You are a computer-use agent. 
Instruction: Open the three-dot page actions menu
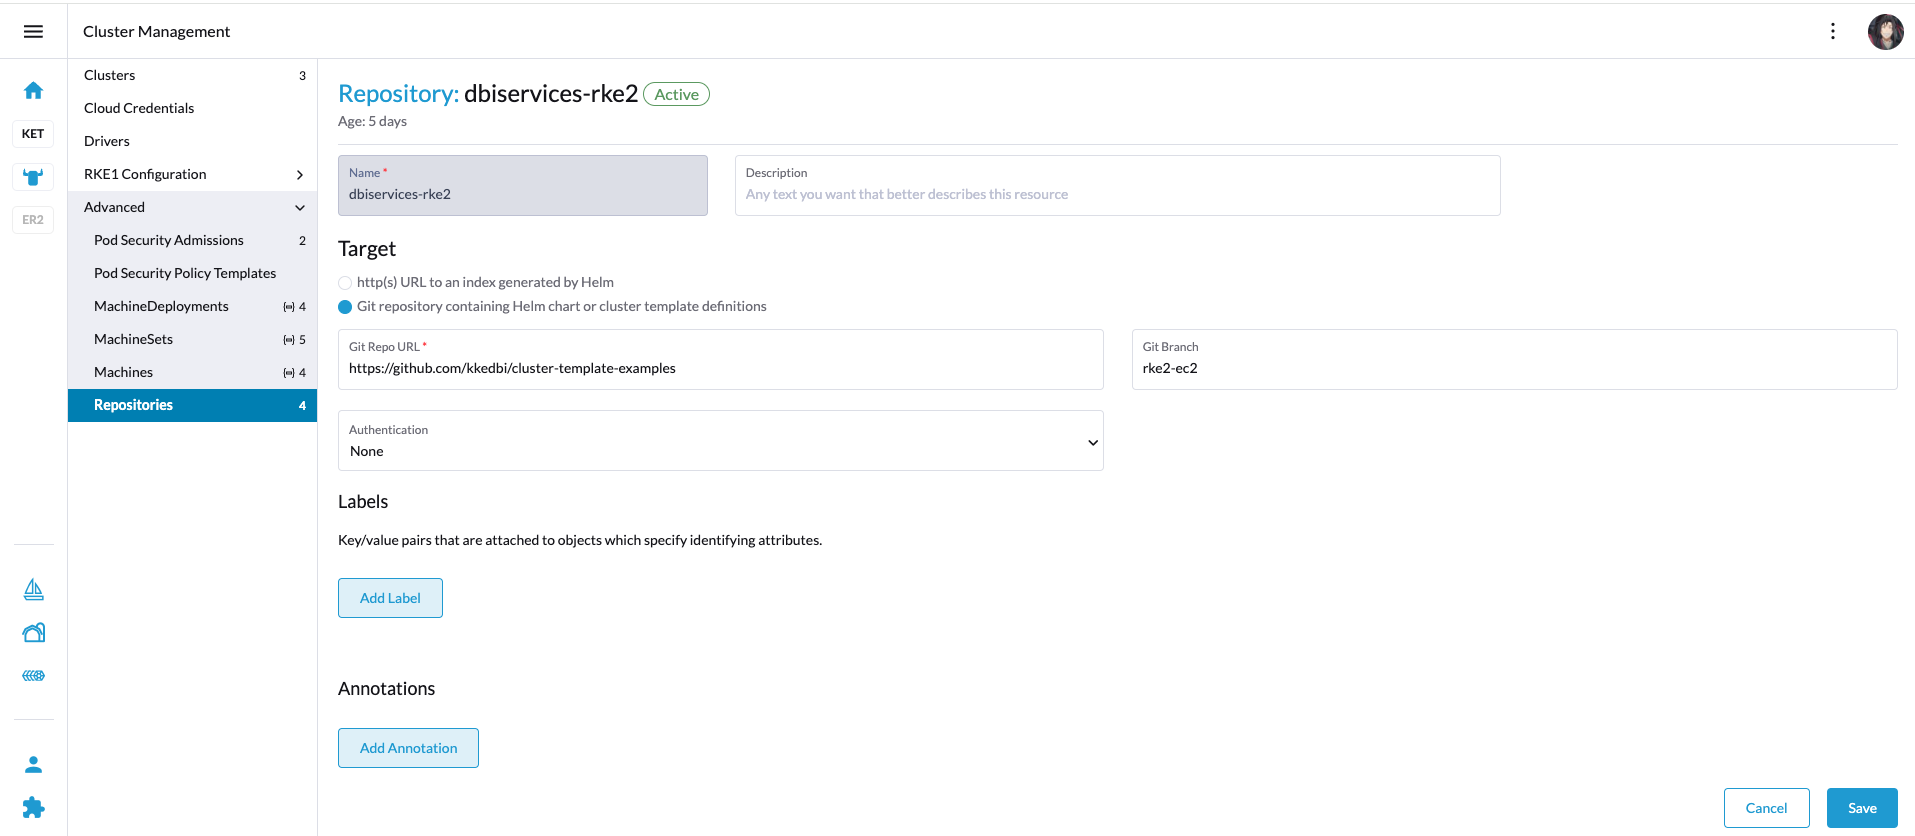[x=1832, y=31]
